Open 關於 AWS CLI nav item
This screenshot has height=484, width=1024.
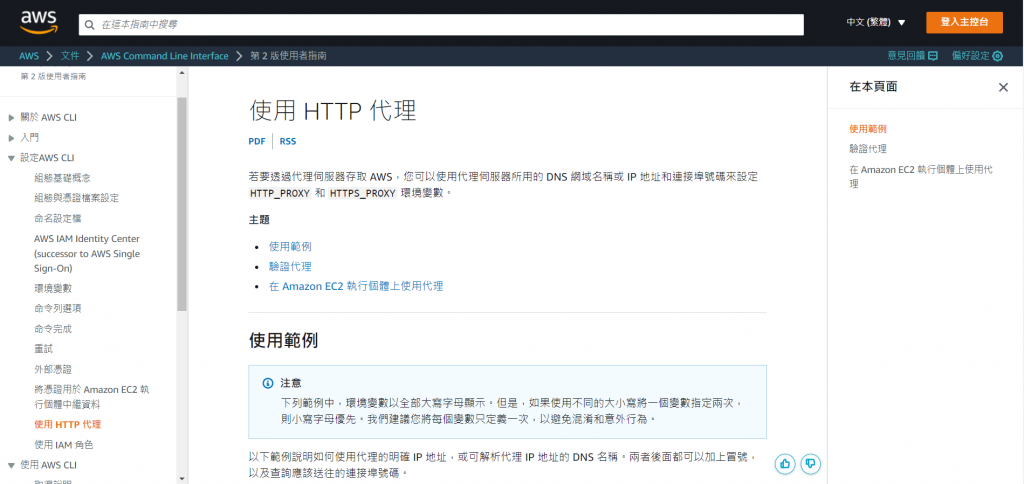pos(48,118)
